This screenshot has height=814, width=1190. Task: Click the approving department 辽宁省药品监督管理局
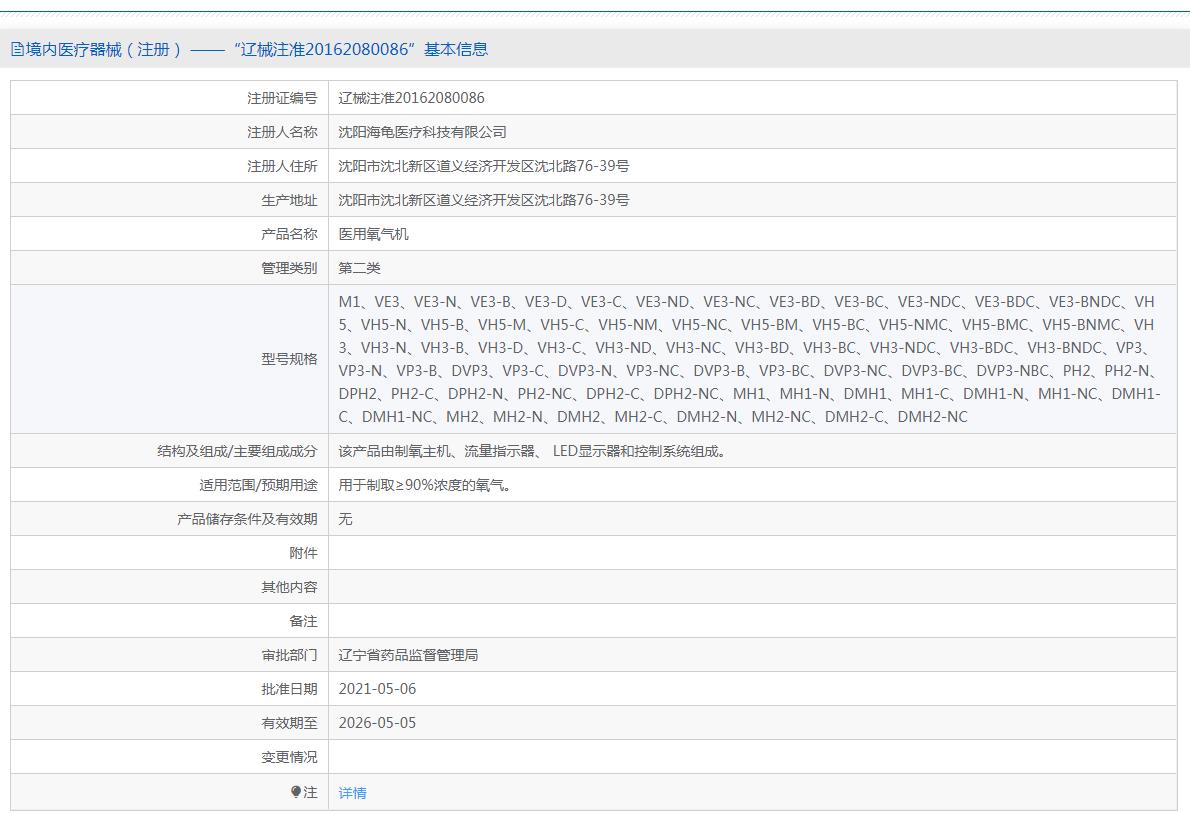click(x=408, y=655)
